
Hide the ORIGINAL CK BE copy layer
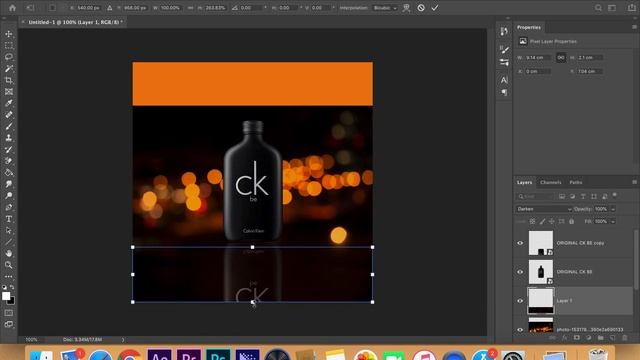(520, 243)
